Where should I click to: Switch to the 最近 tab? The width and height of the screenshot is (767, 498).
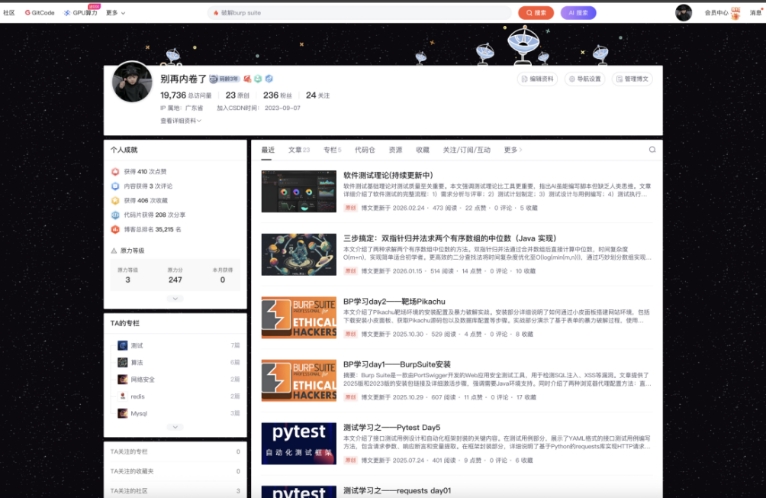click(x=268, y=150)
